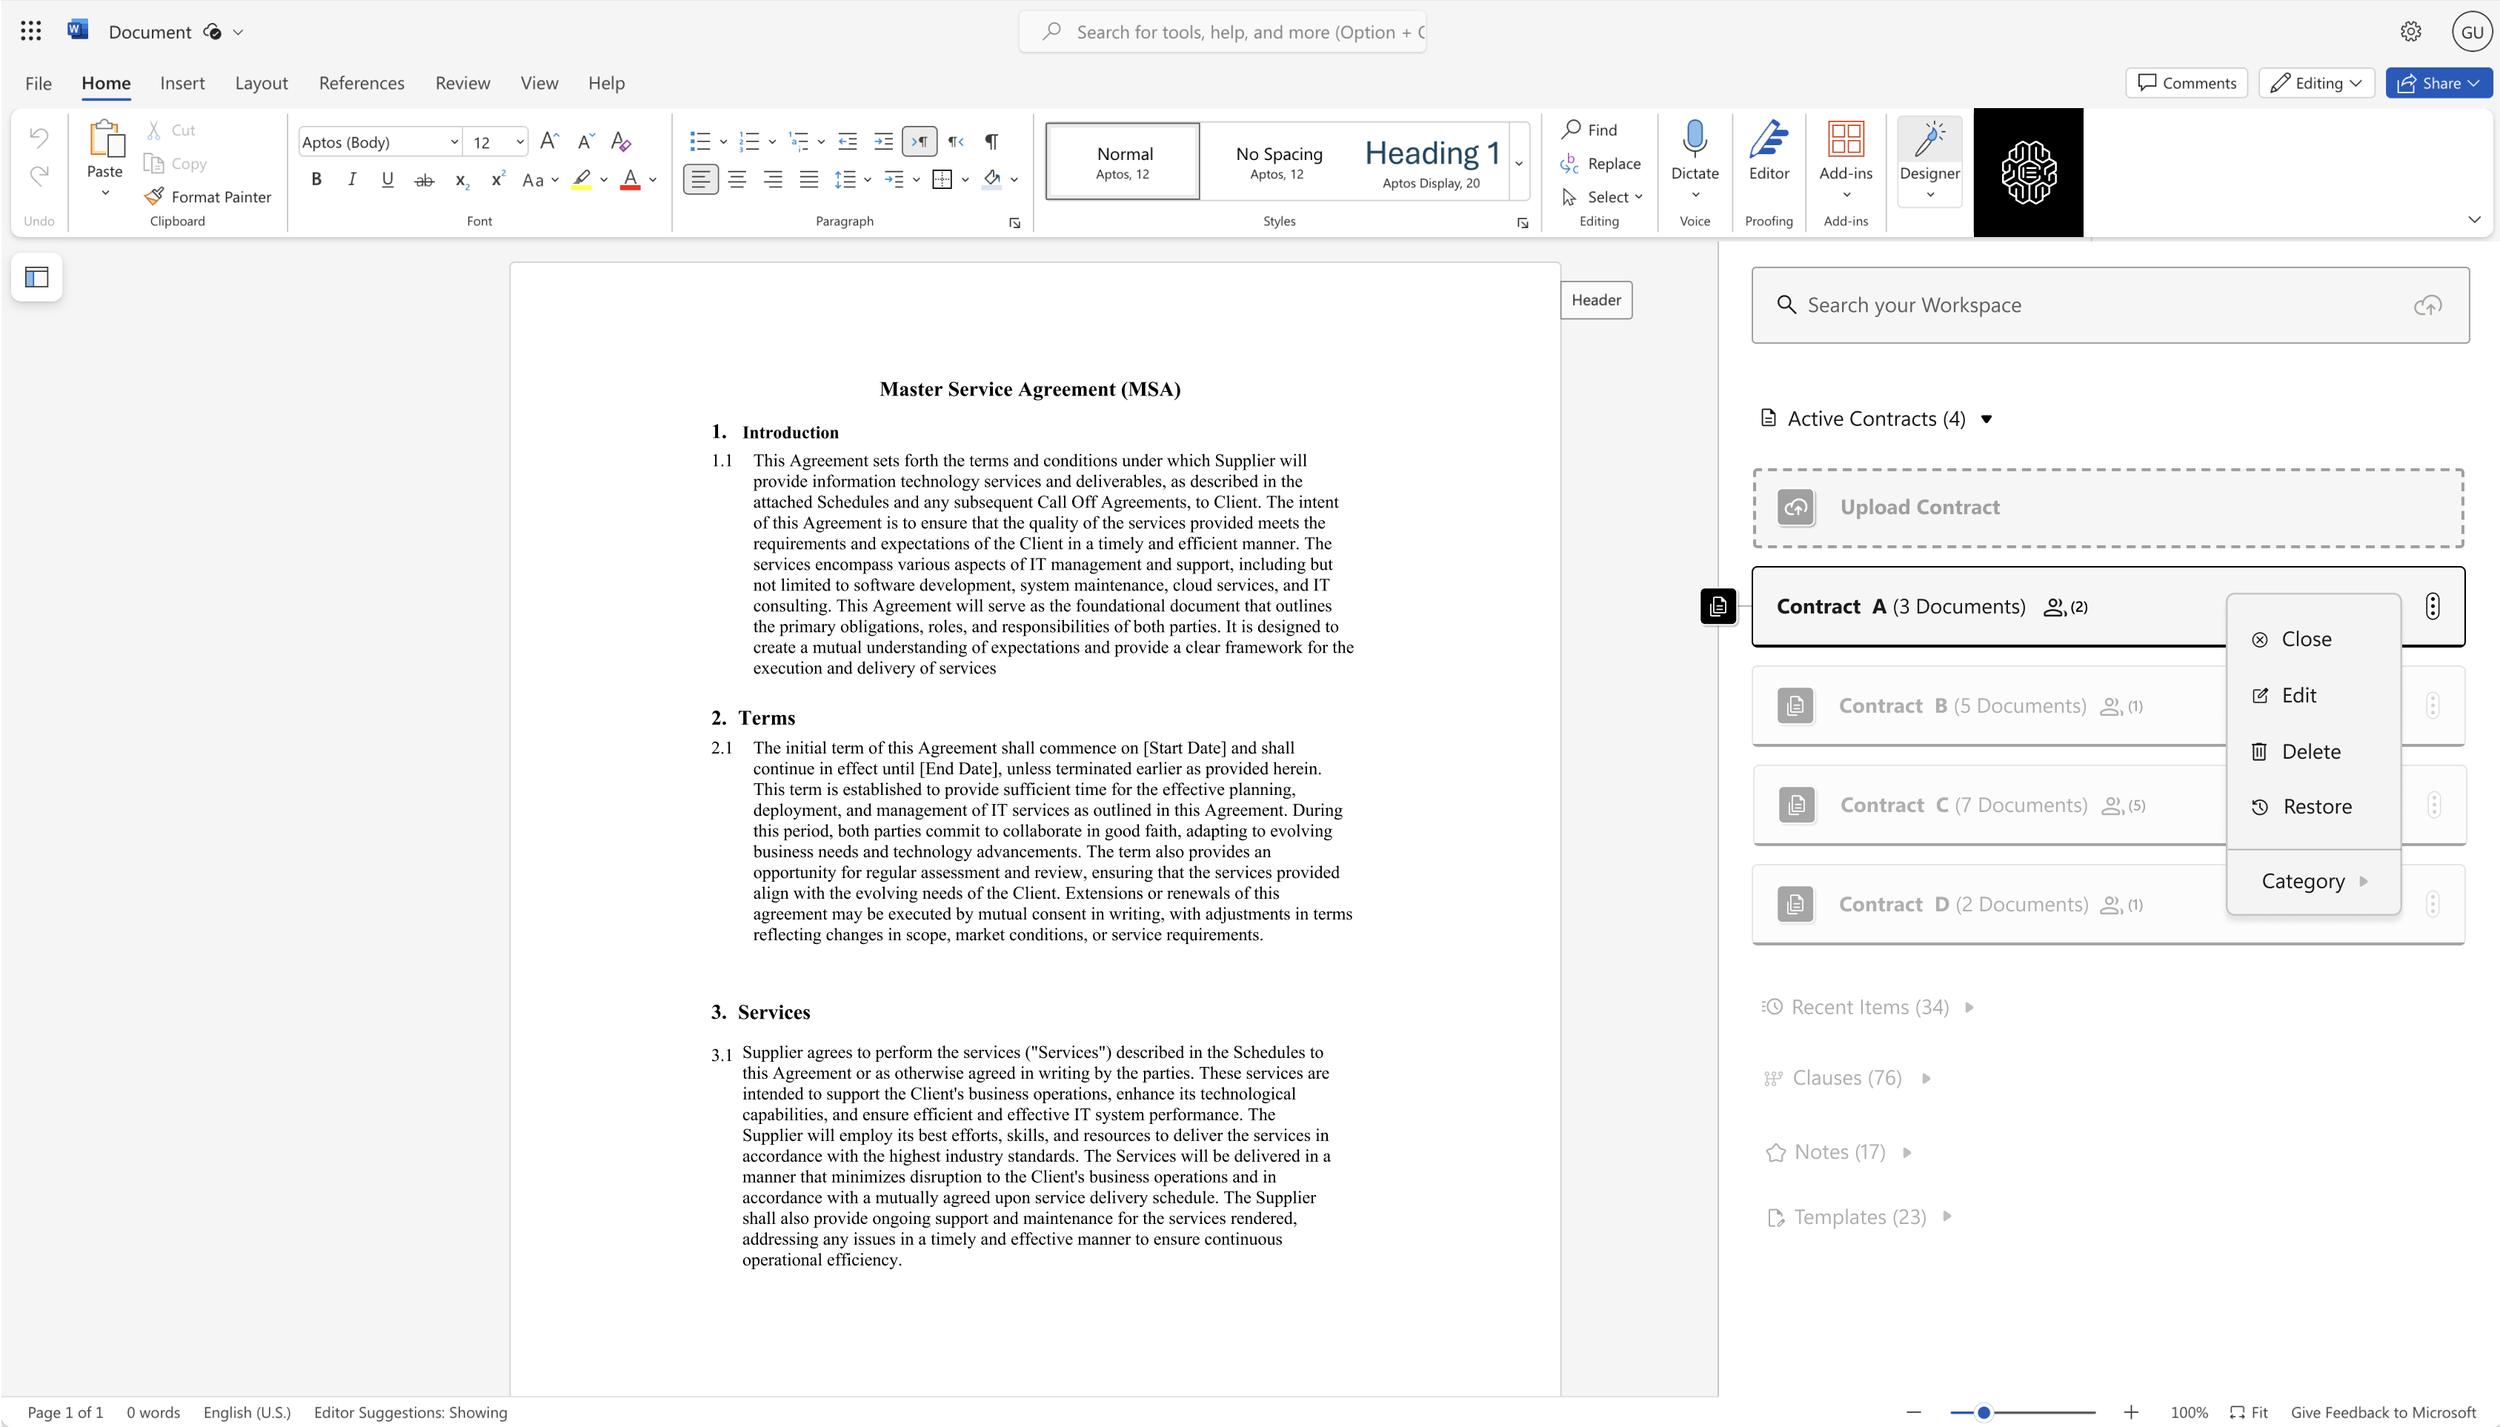Collapse the Active Contracts list
The width and height of the screenshot is (2500, 1427).
click(x=1986, y=419)
